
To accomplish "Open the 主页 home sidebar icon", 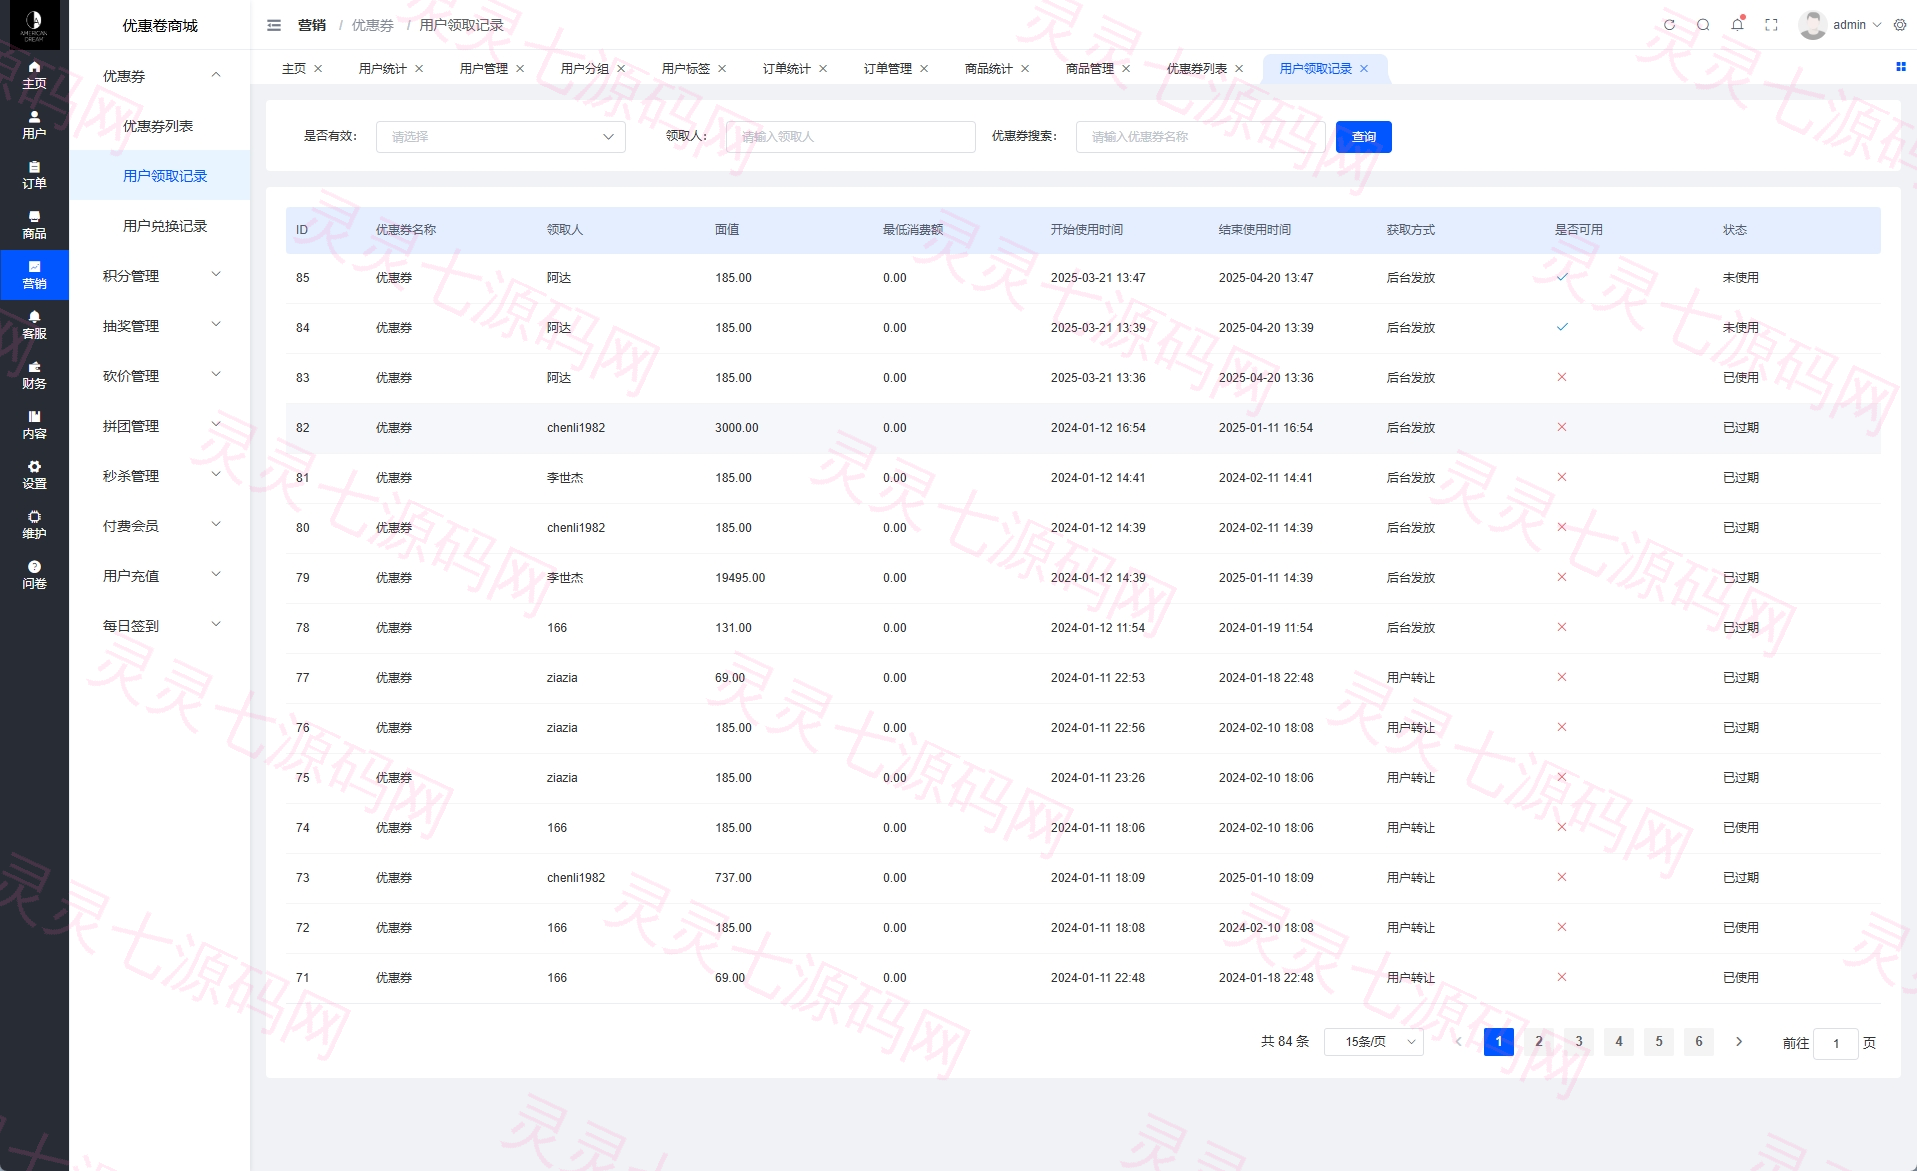I will pyautogui.click(x=34, y=75).
